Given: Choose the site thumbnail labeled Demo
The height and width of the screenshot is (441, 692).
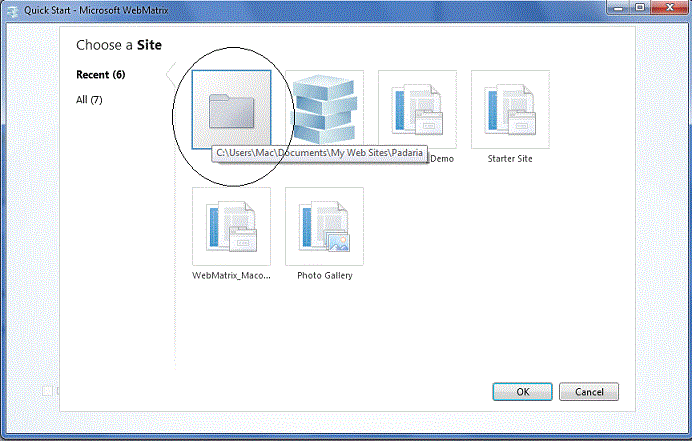Looking at the screenshot, I should 417,109.
